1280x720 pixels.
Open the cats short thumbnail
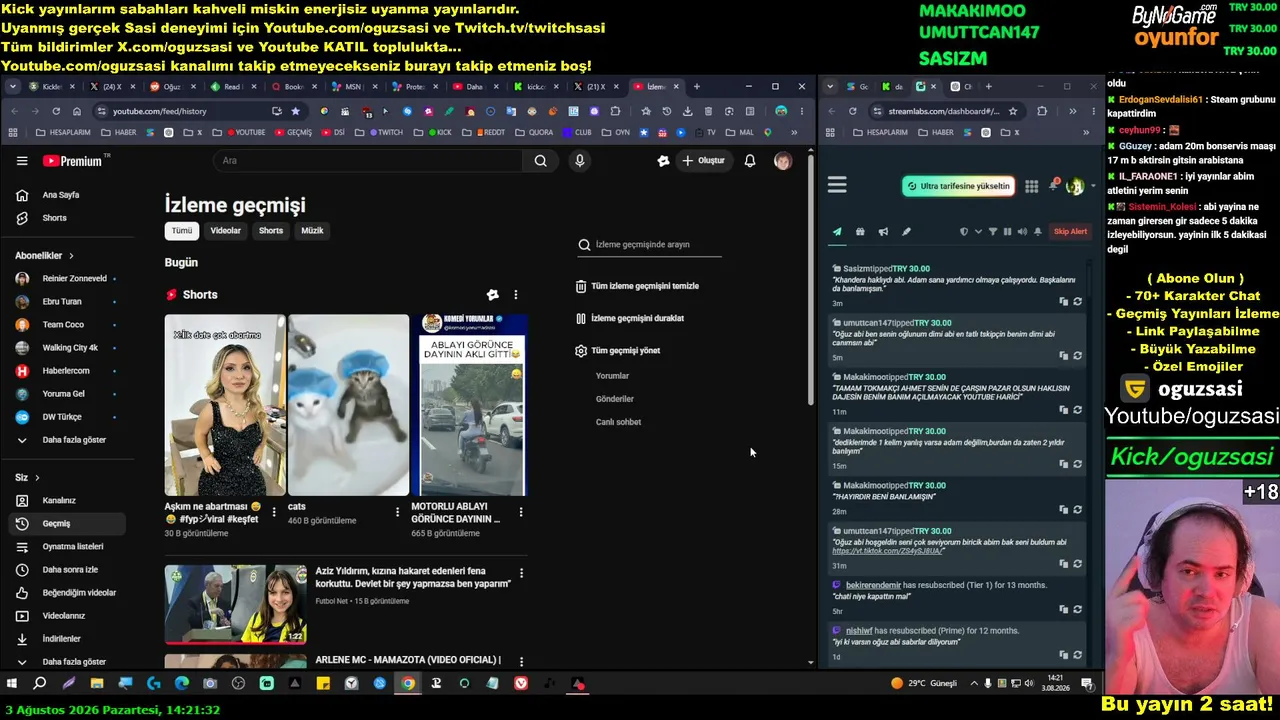(x=348, y=405)
